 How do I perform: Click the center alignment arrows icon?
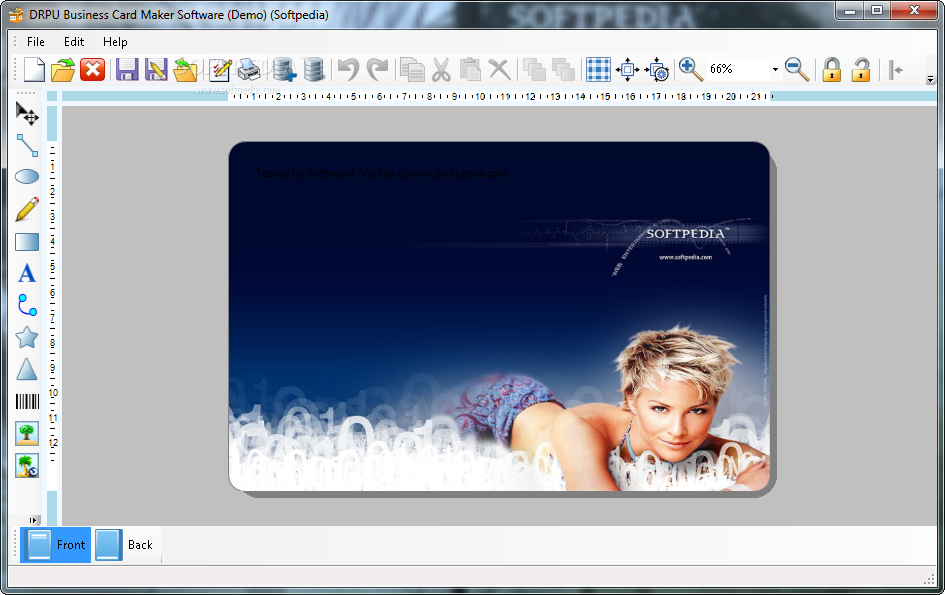click(x=627, y=69)
